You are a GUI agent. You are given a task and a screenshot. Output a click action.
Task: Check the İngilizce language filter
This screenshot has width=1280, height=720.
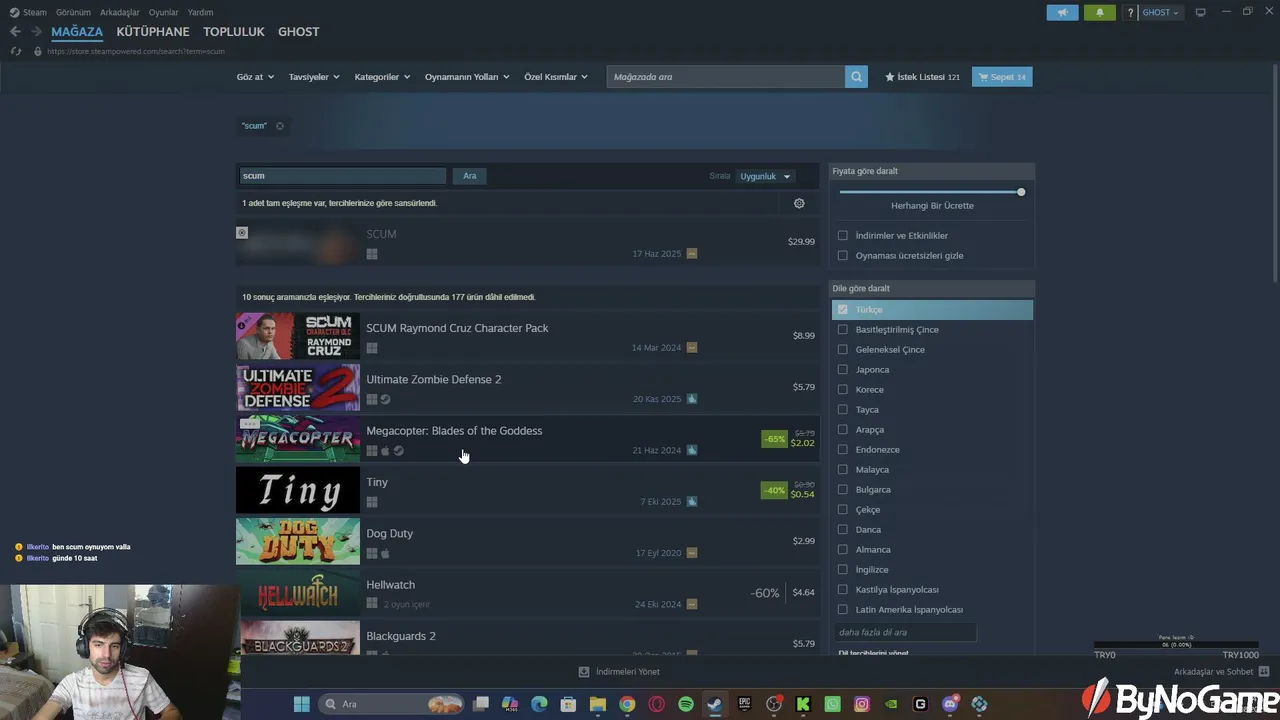pos(843,570)
